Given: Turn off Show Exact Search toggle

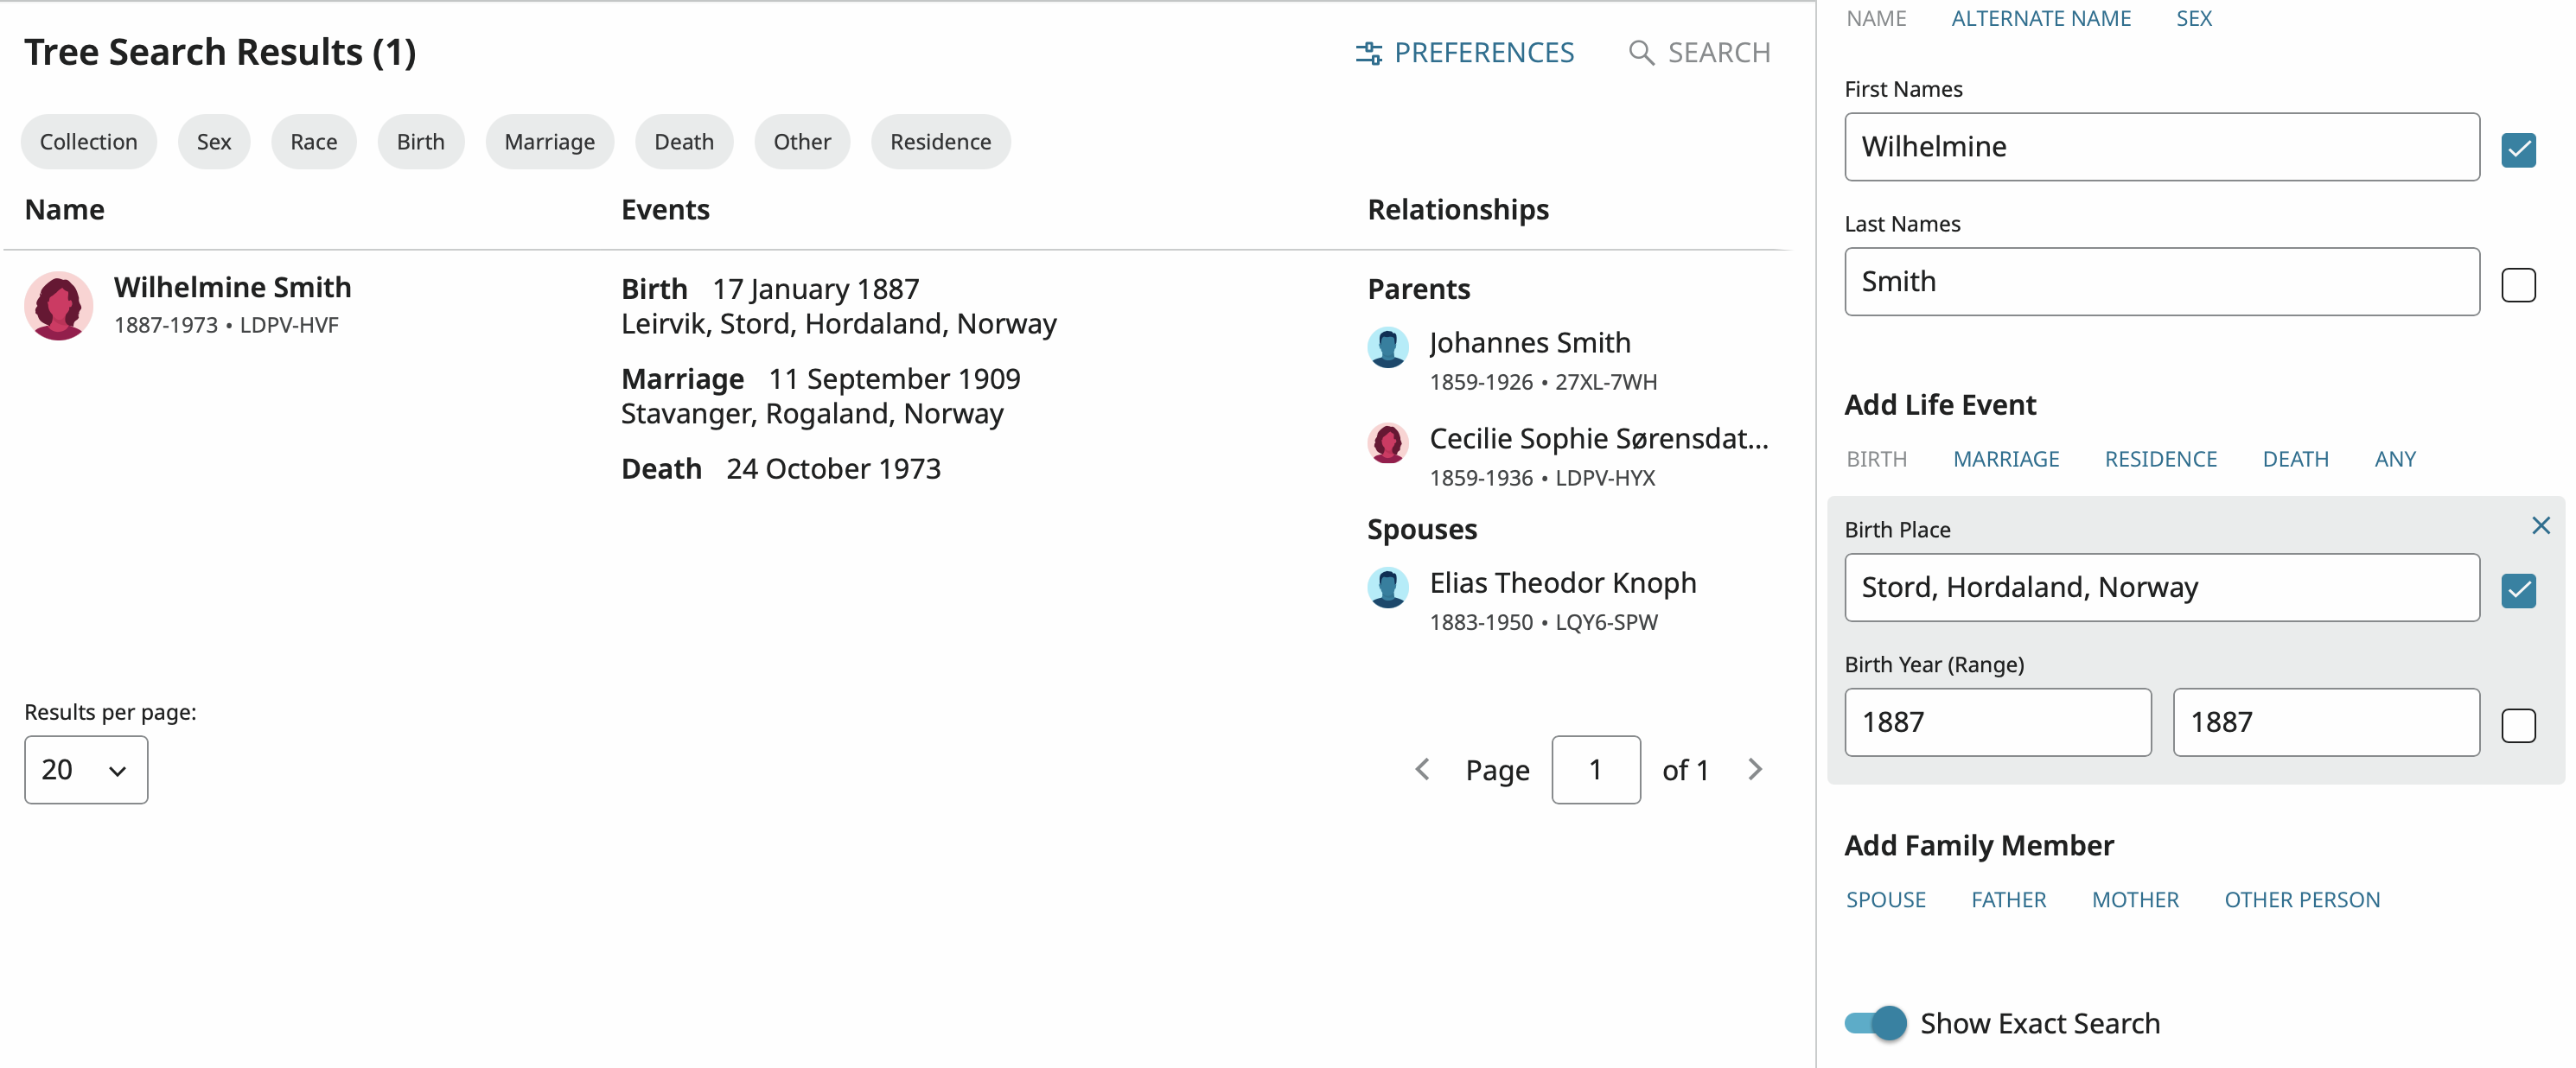Looking at the screenshot, I should 1875,1023.
